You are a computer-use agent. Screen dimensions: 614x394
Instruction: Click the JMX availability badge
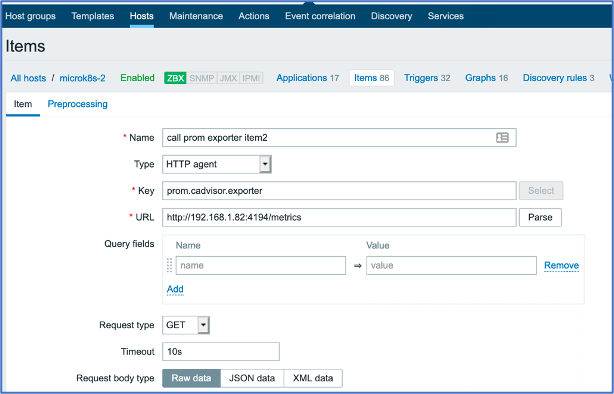pyautogui.click(x=228, y=78)
